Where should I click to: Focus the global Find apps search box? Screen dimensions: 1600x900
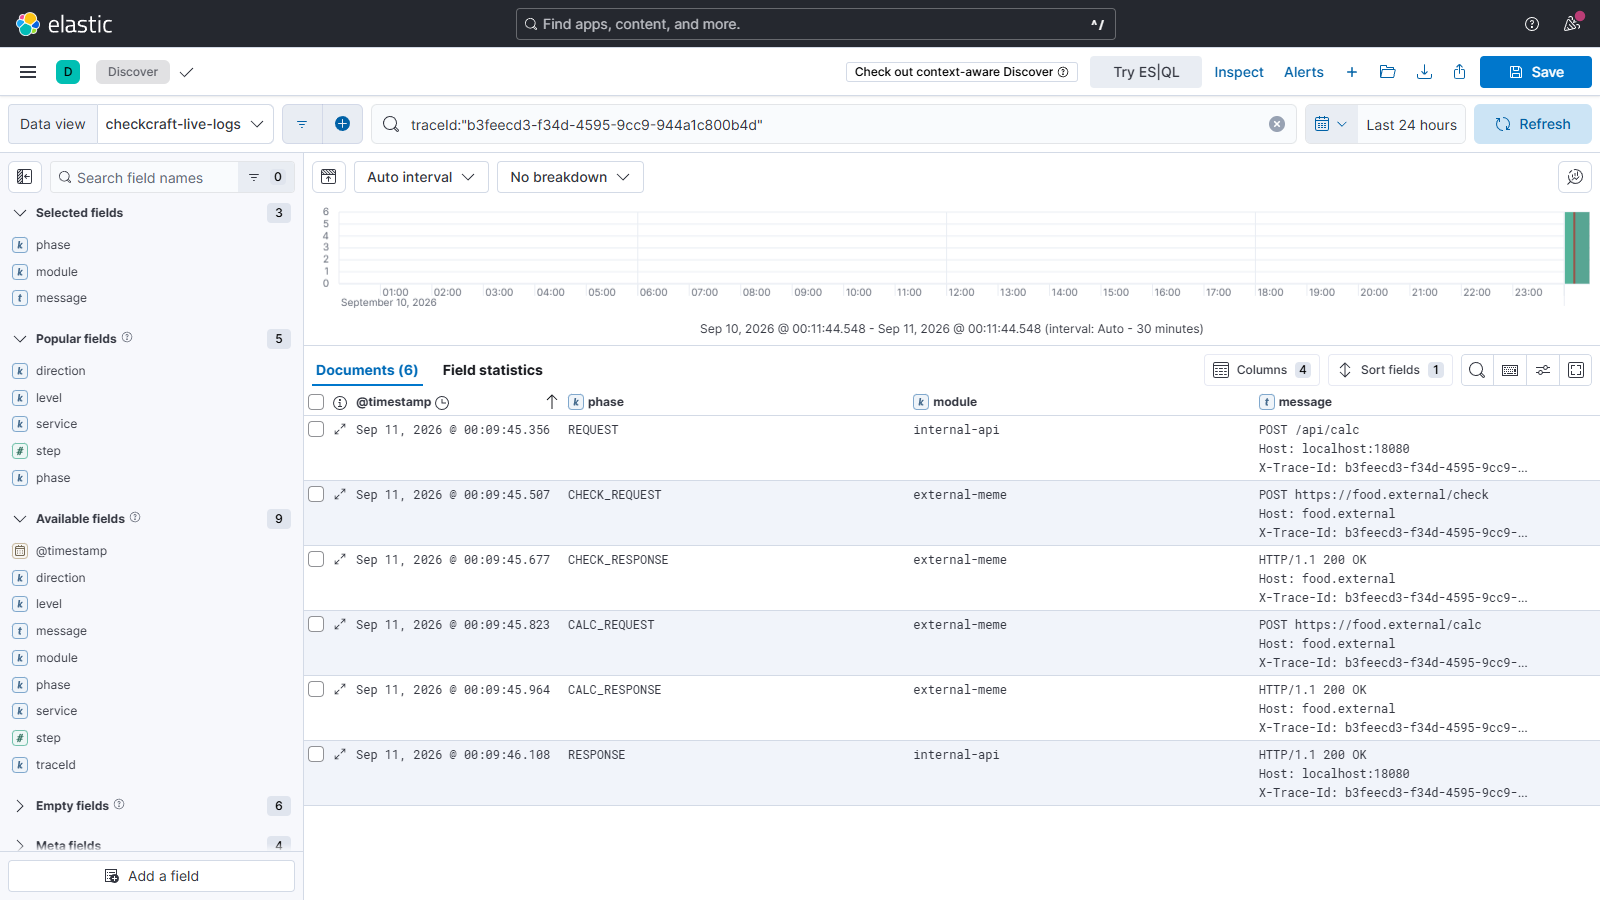[815, 24]
